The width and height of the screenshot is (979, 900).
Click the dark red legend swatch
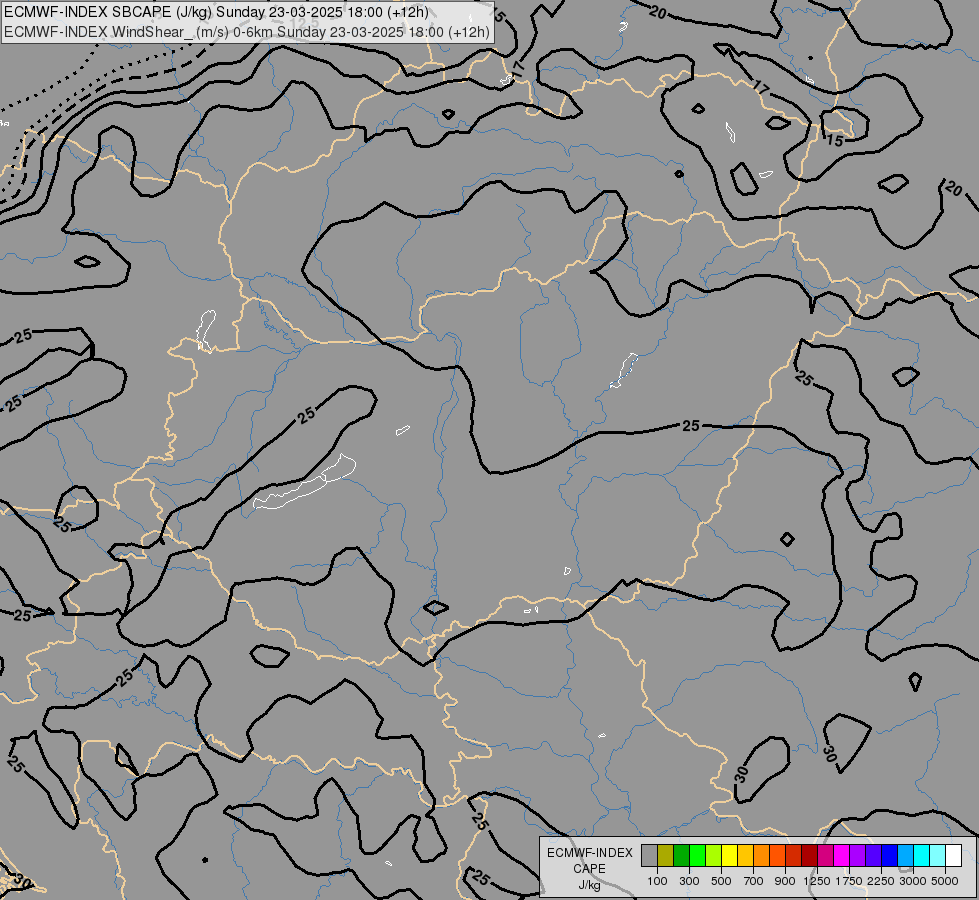(x=809, y=856)
